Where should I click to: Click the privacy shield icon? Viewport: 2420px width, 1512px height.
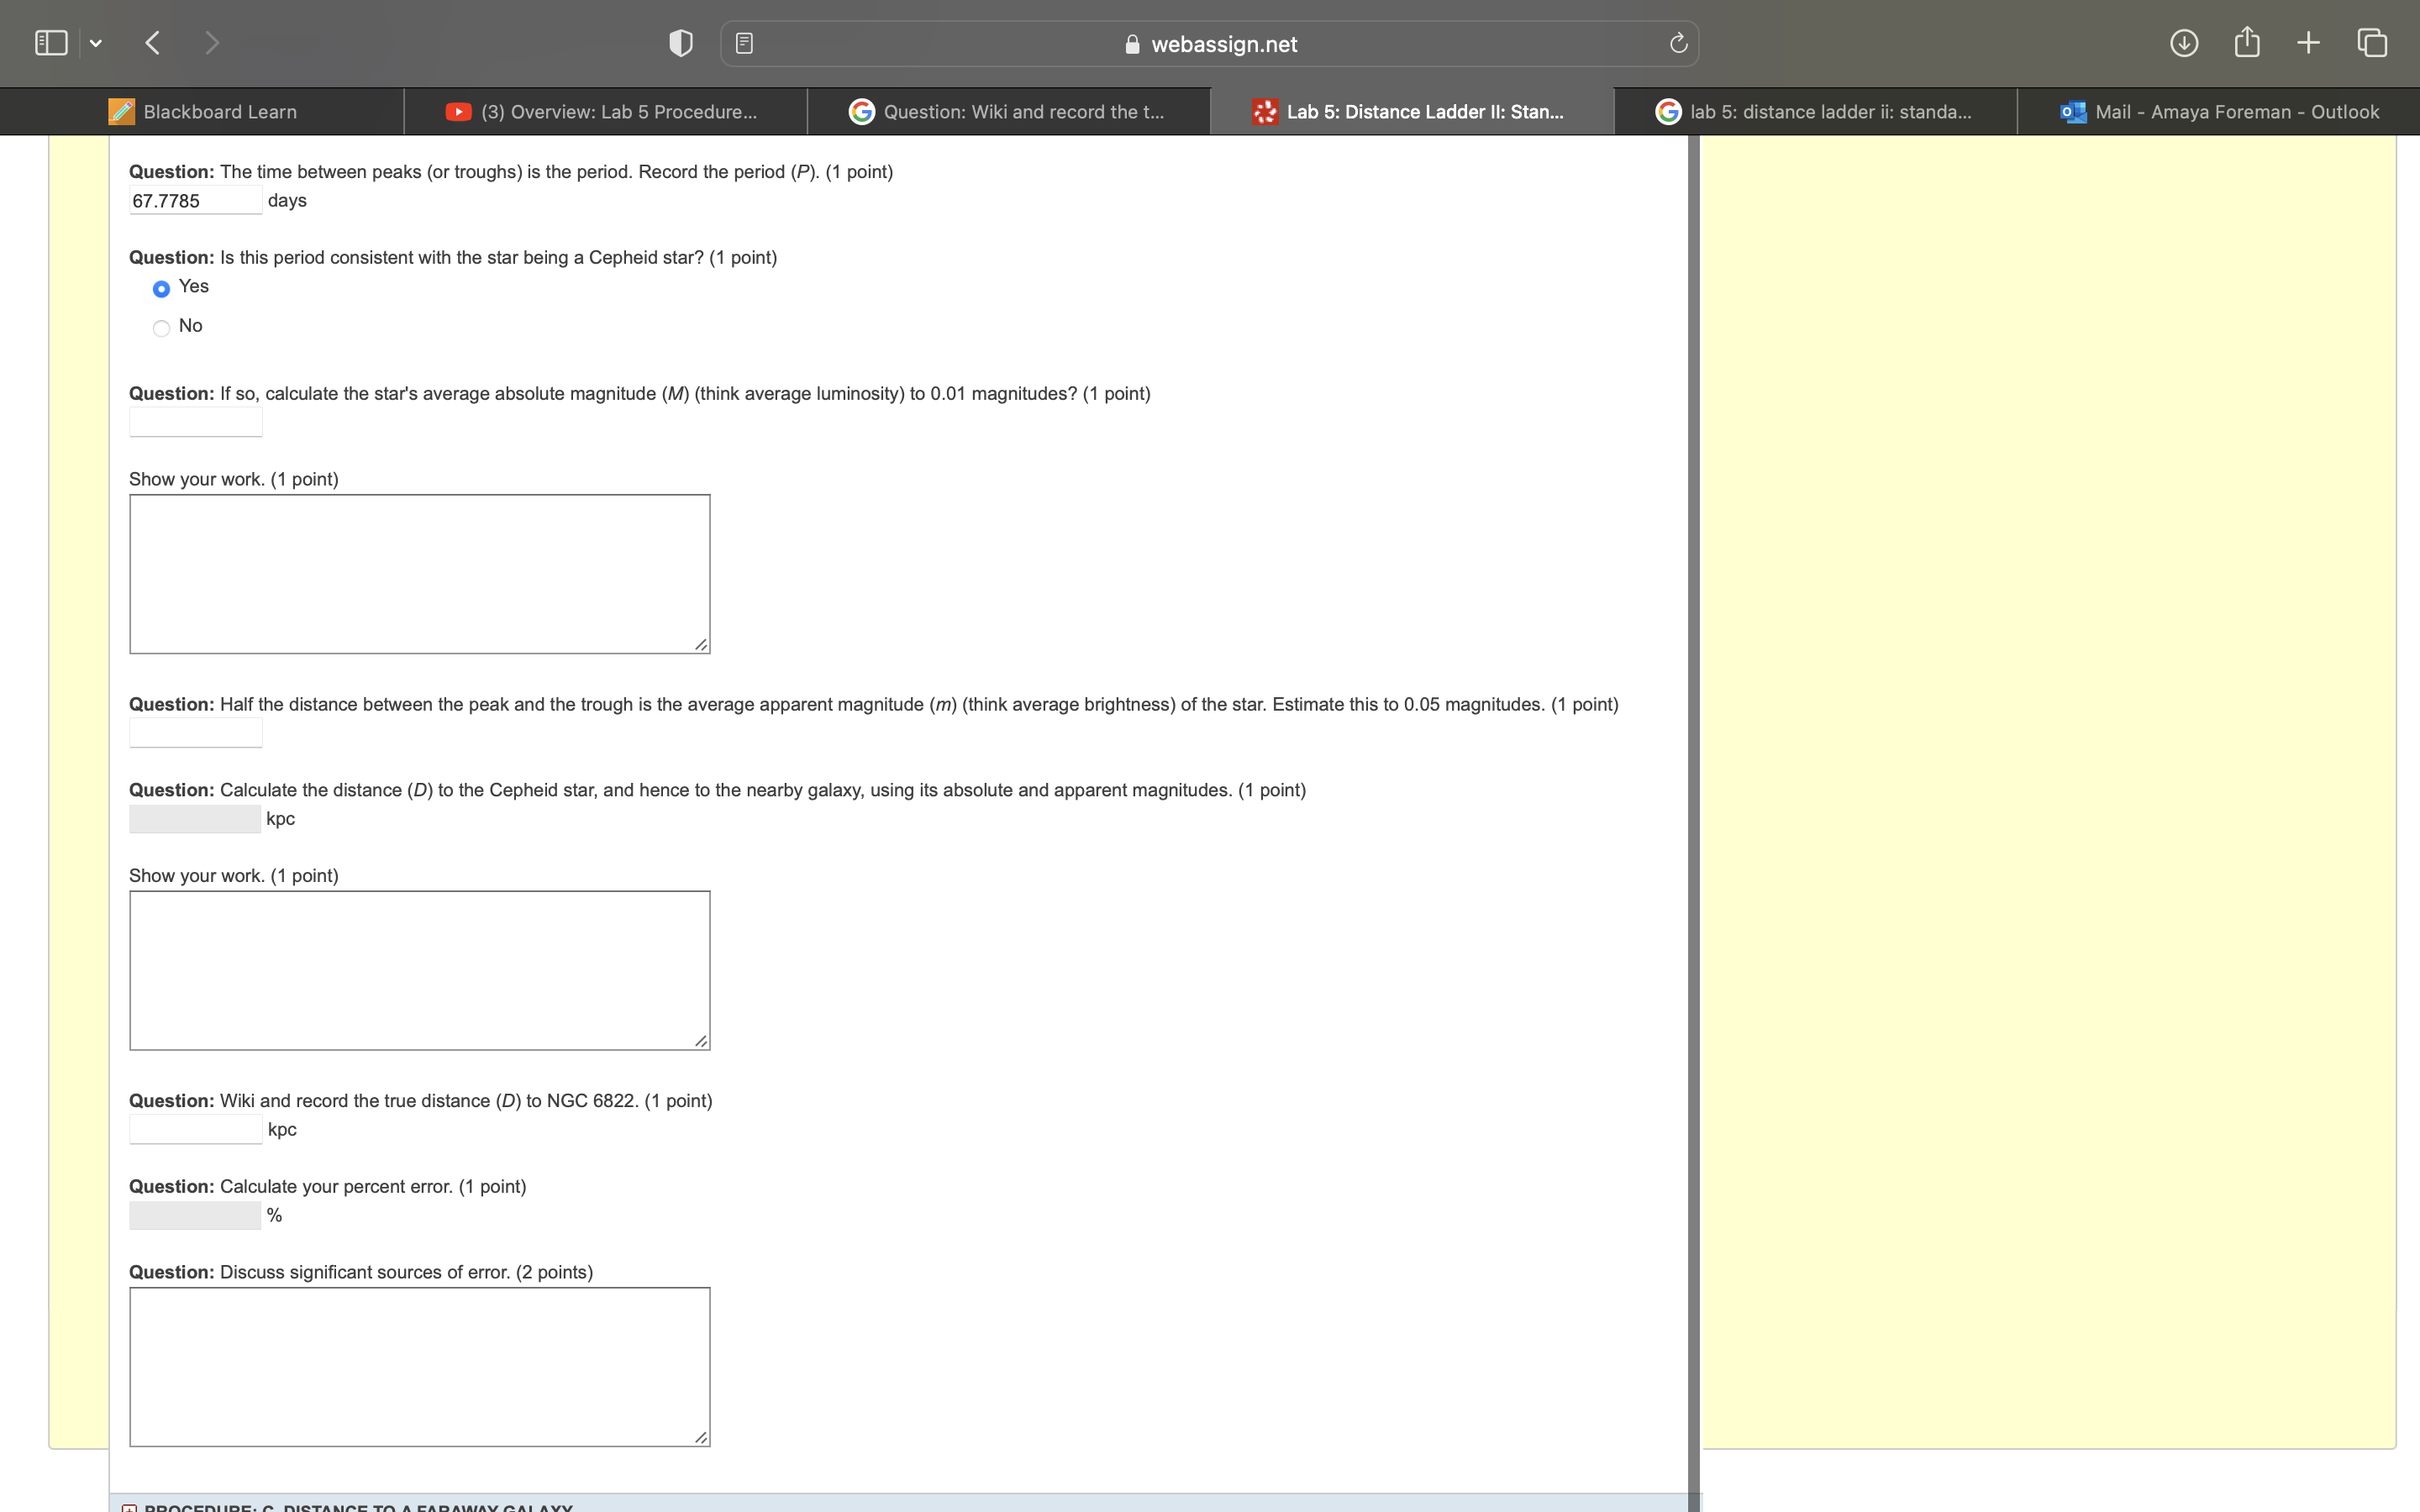pos(680,43)
